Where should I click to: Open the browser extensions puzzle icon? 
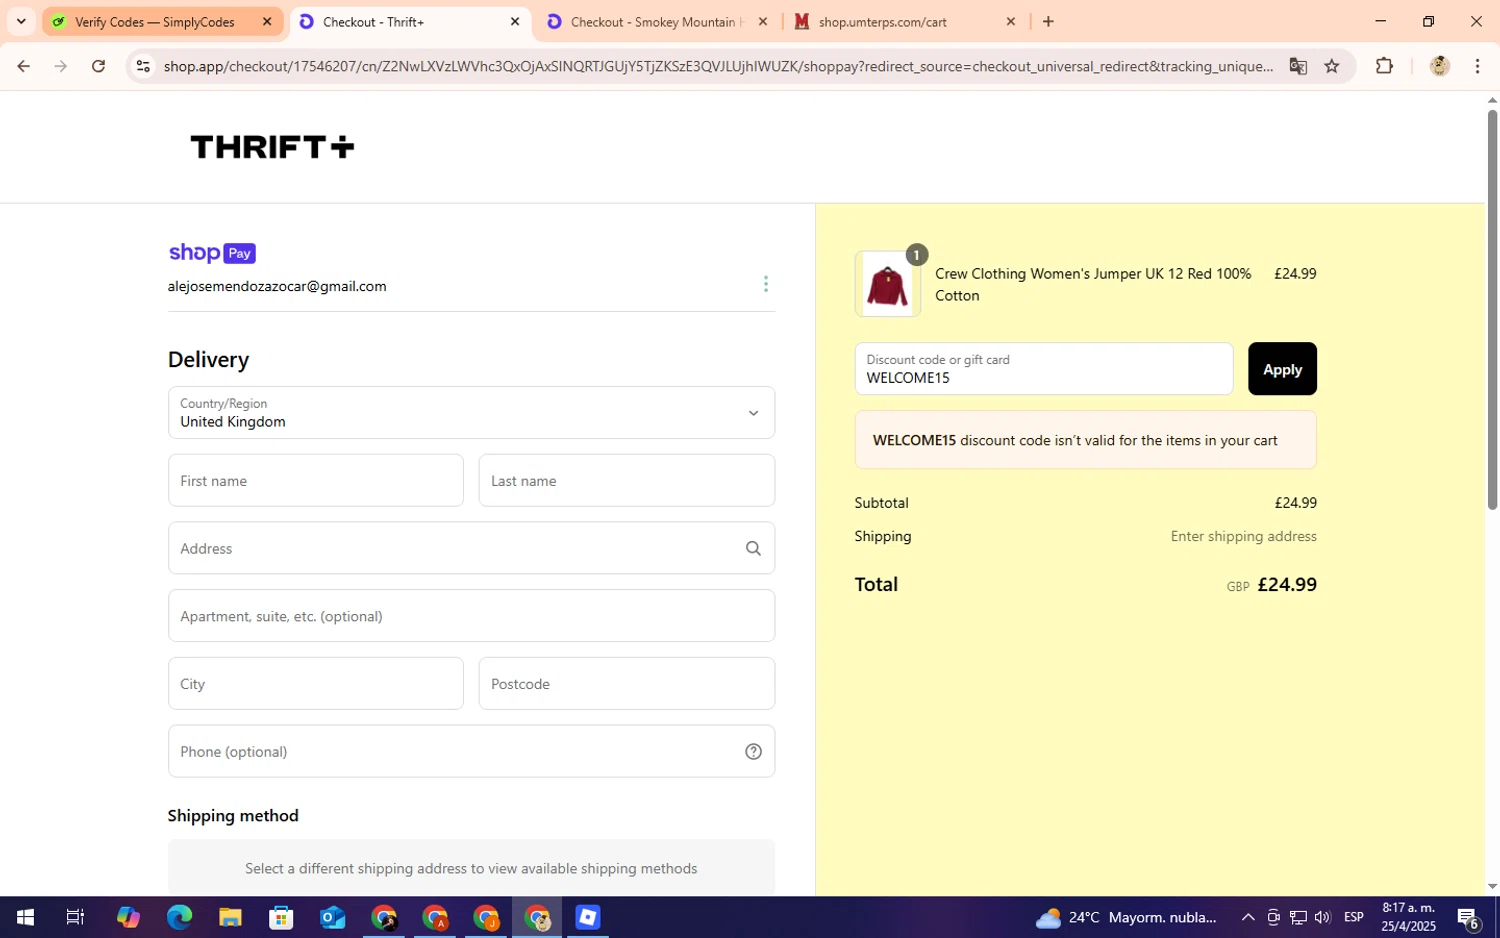(x=1384, y=66)
